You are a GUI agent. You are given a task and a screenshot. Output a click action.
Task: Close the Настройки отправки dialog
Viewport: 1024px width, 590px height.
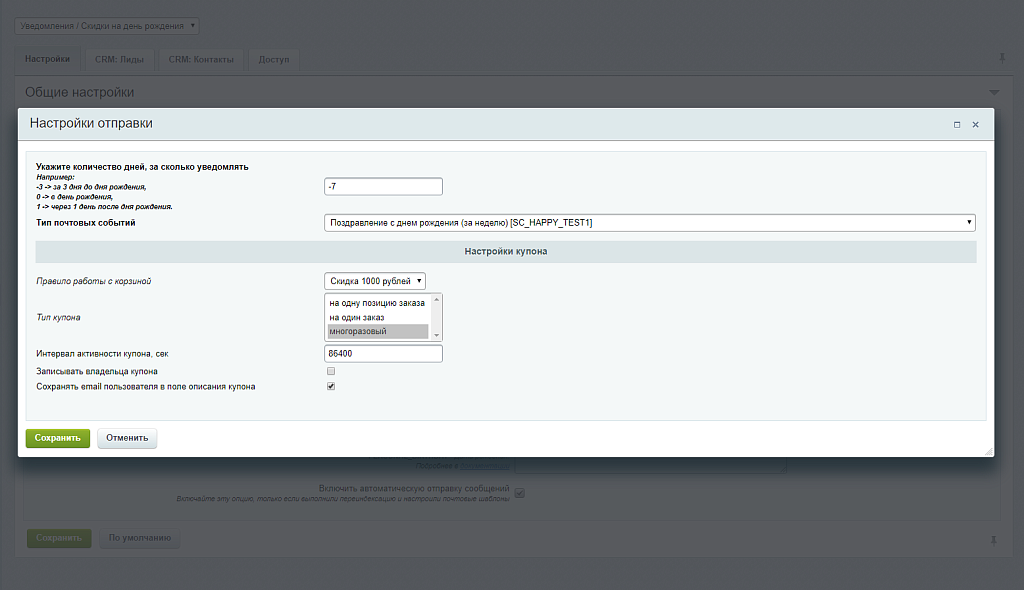(976, 125)
